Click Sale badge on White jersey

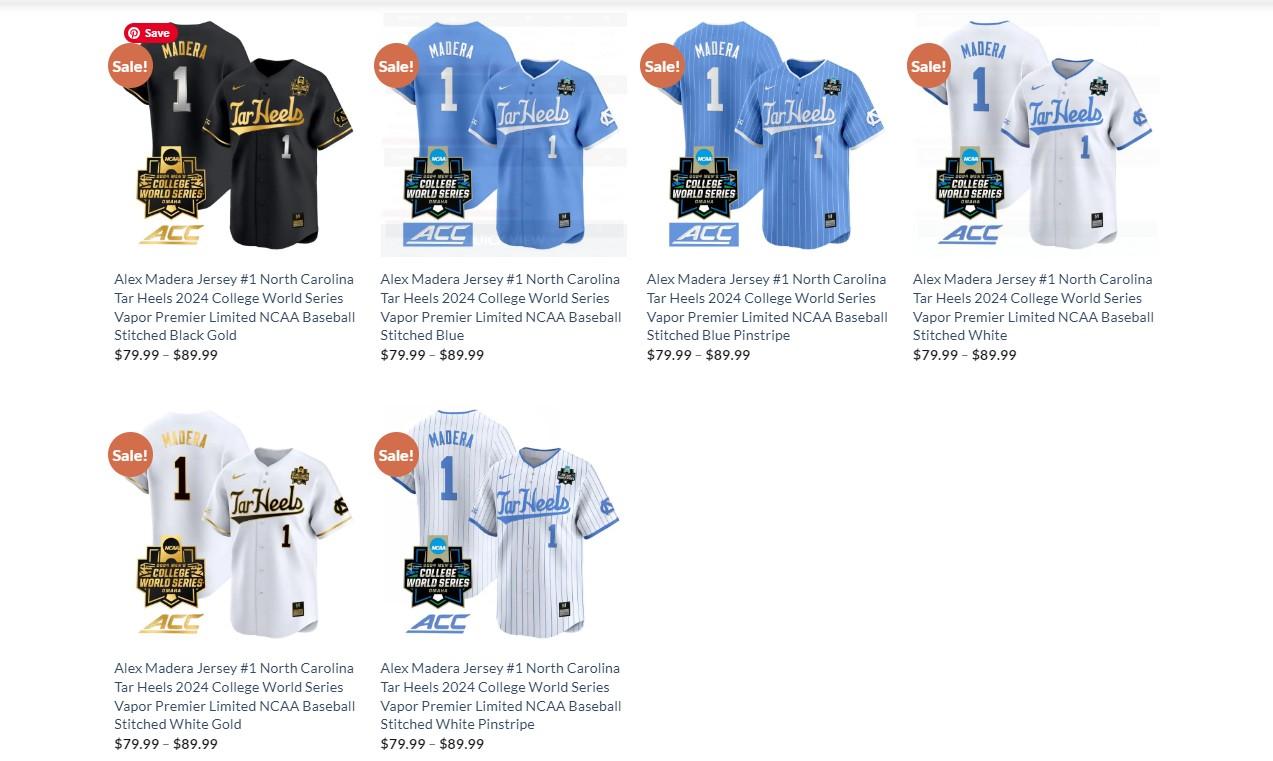[928, 66]
